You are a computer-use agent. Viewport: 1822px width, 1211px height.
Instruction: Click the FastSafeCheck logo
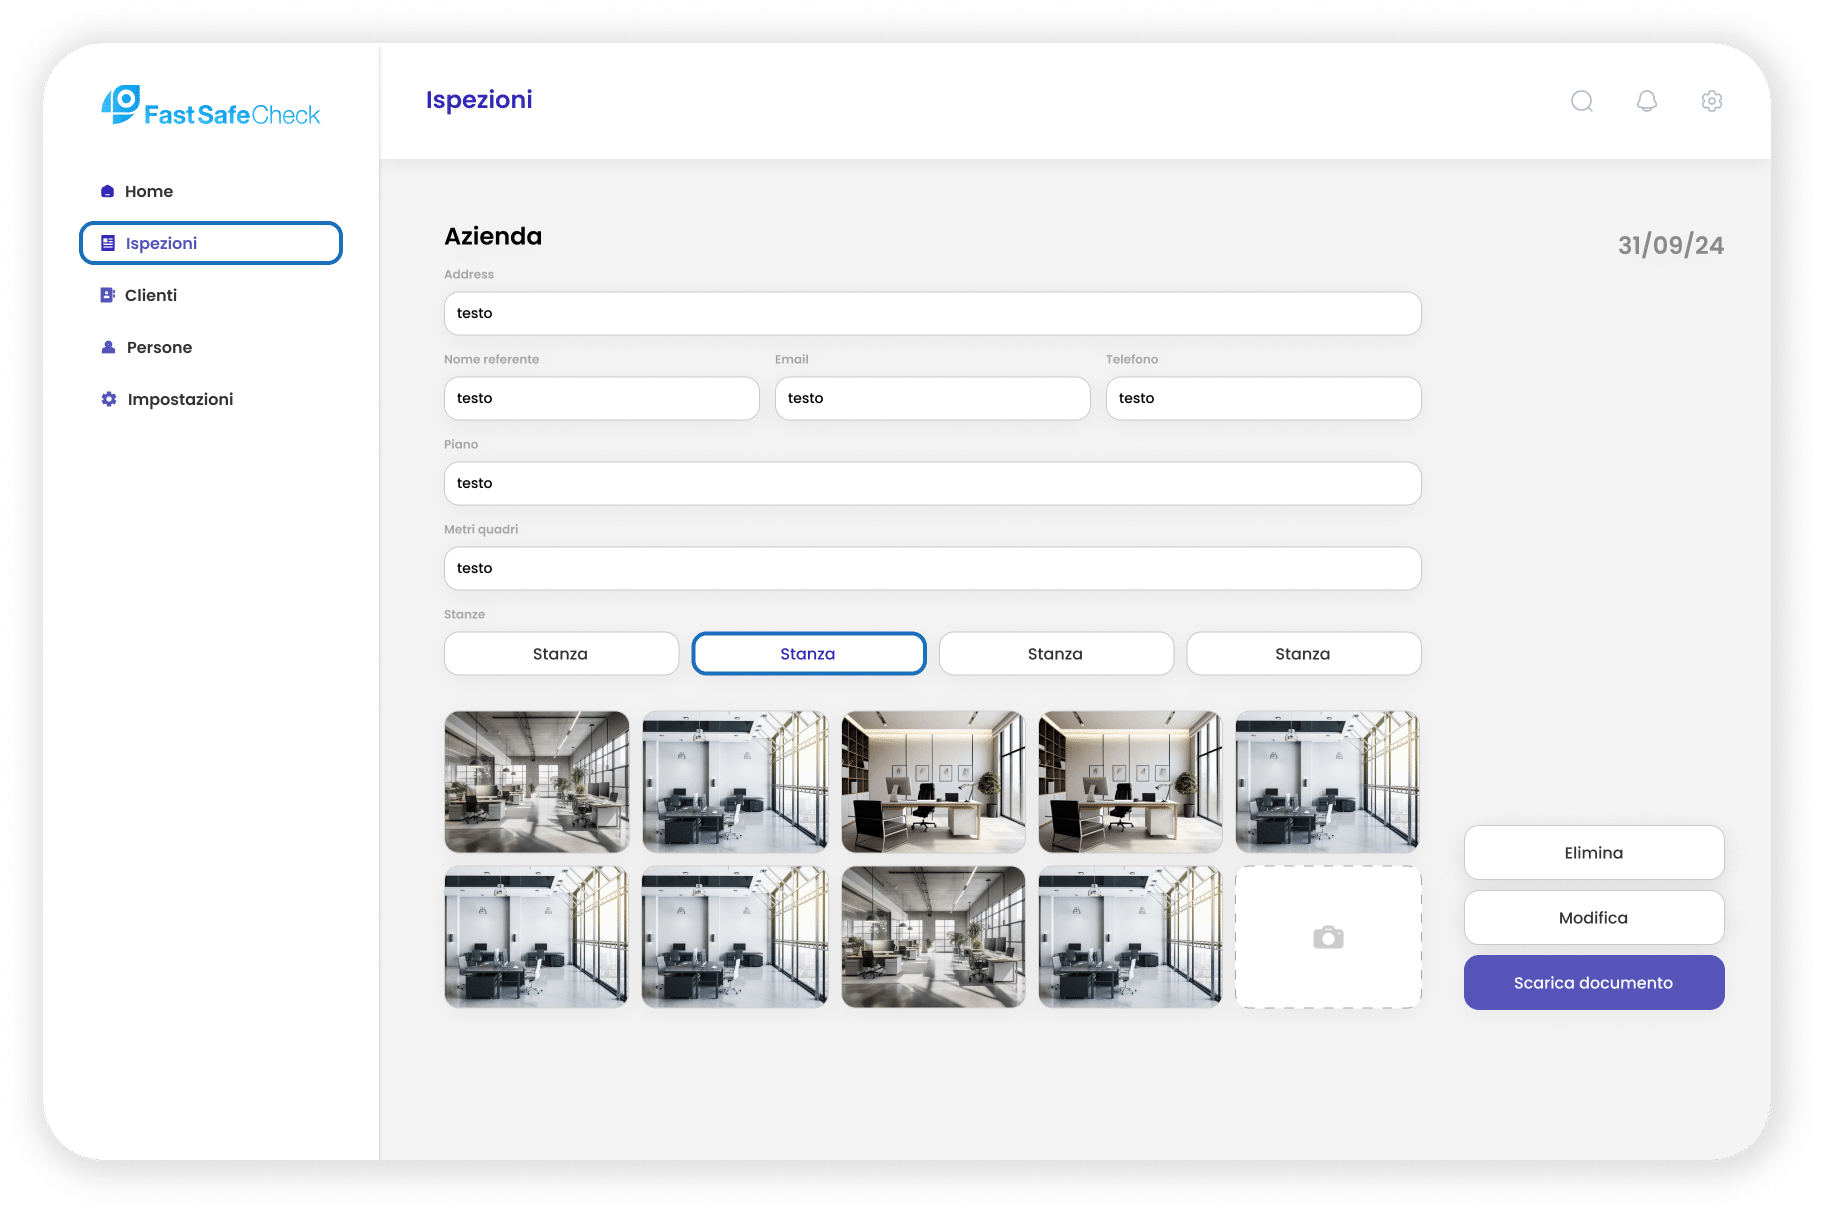(x=210, y=108)
